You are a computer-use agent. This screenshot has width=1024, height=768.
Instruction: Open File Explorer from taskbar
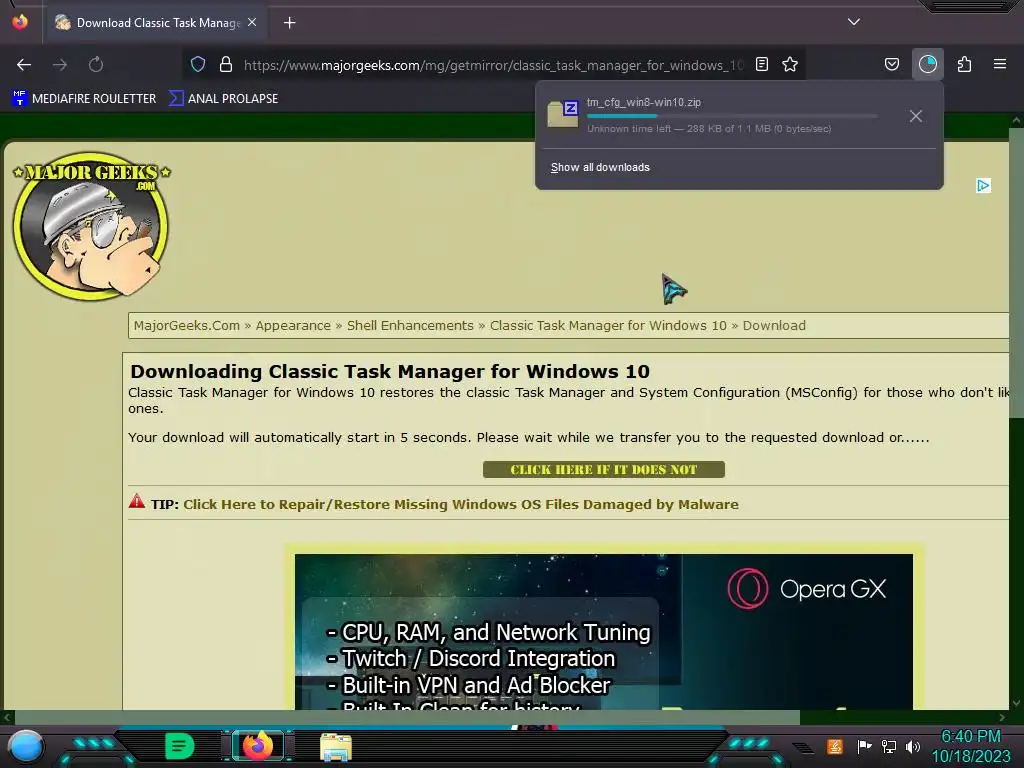click(x=336, y=747)
